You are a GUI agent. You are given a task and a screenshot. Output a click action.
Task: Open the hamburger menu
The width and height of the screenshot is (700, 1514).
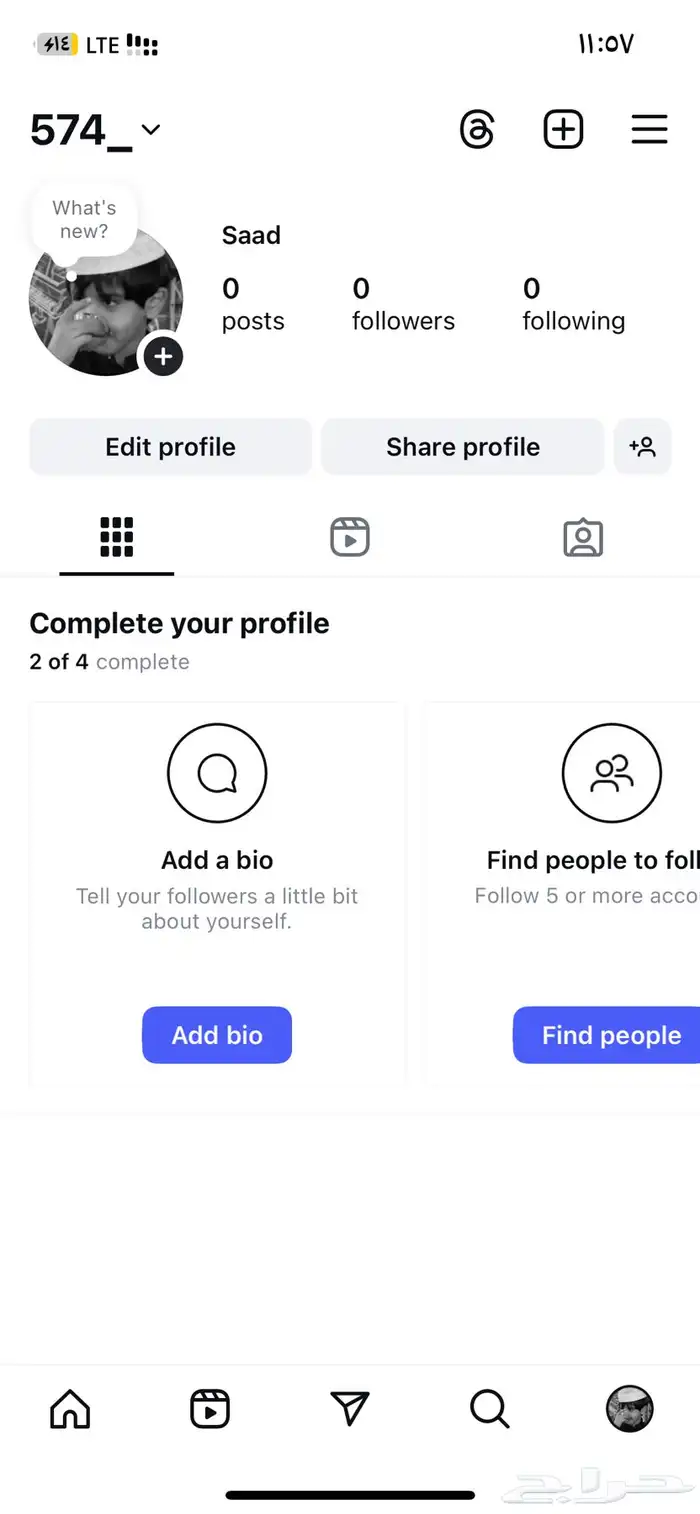click(649, 130)
